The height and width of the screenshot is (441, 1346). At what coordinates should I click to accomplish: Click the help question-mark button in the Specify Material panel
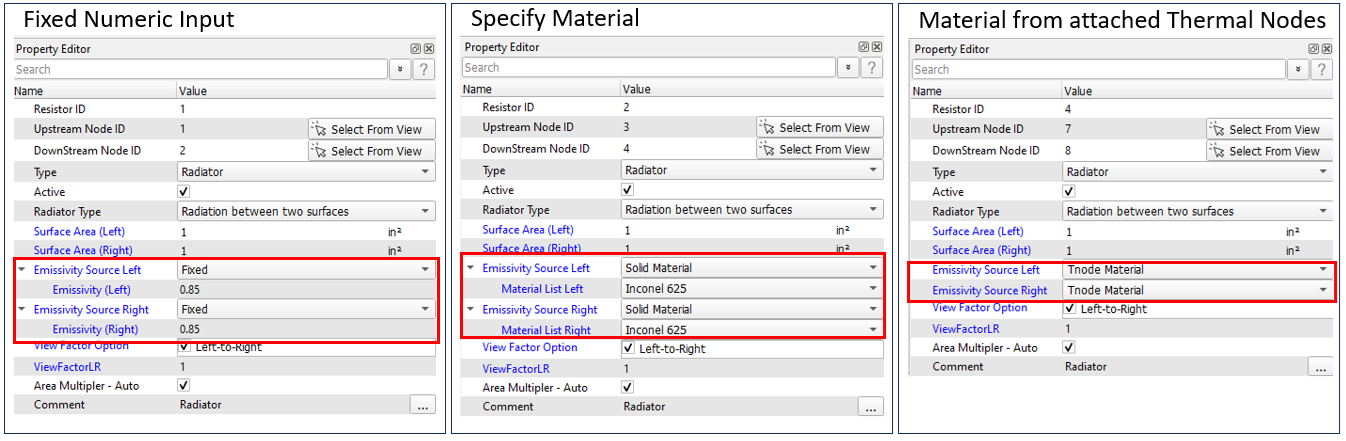(x=873, y=67)
